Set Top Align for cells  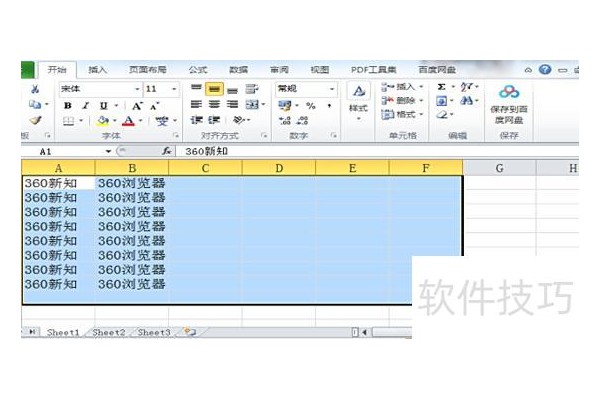point(196,89)
